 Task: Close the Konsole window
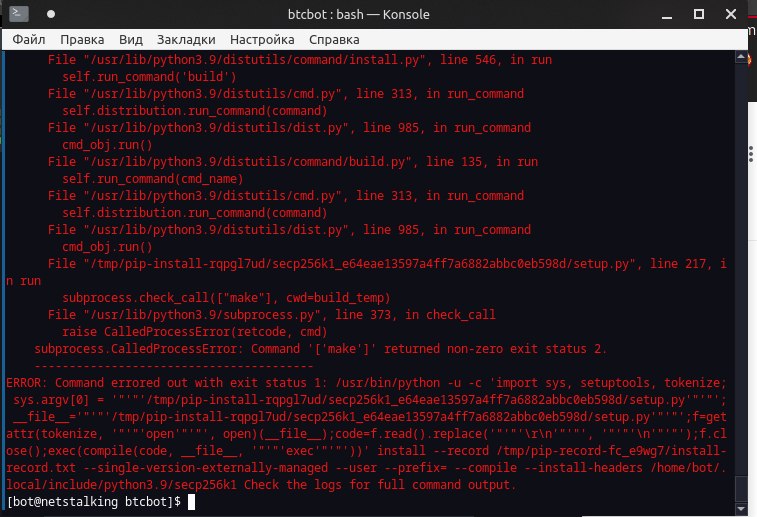tap(731, 14)
